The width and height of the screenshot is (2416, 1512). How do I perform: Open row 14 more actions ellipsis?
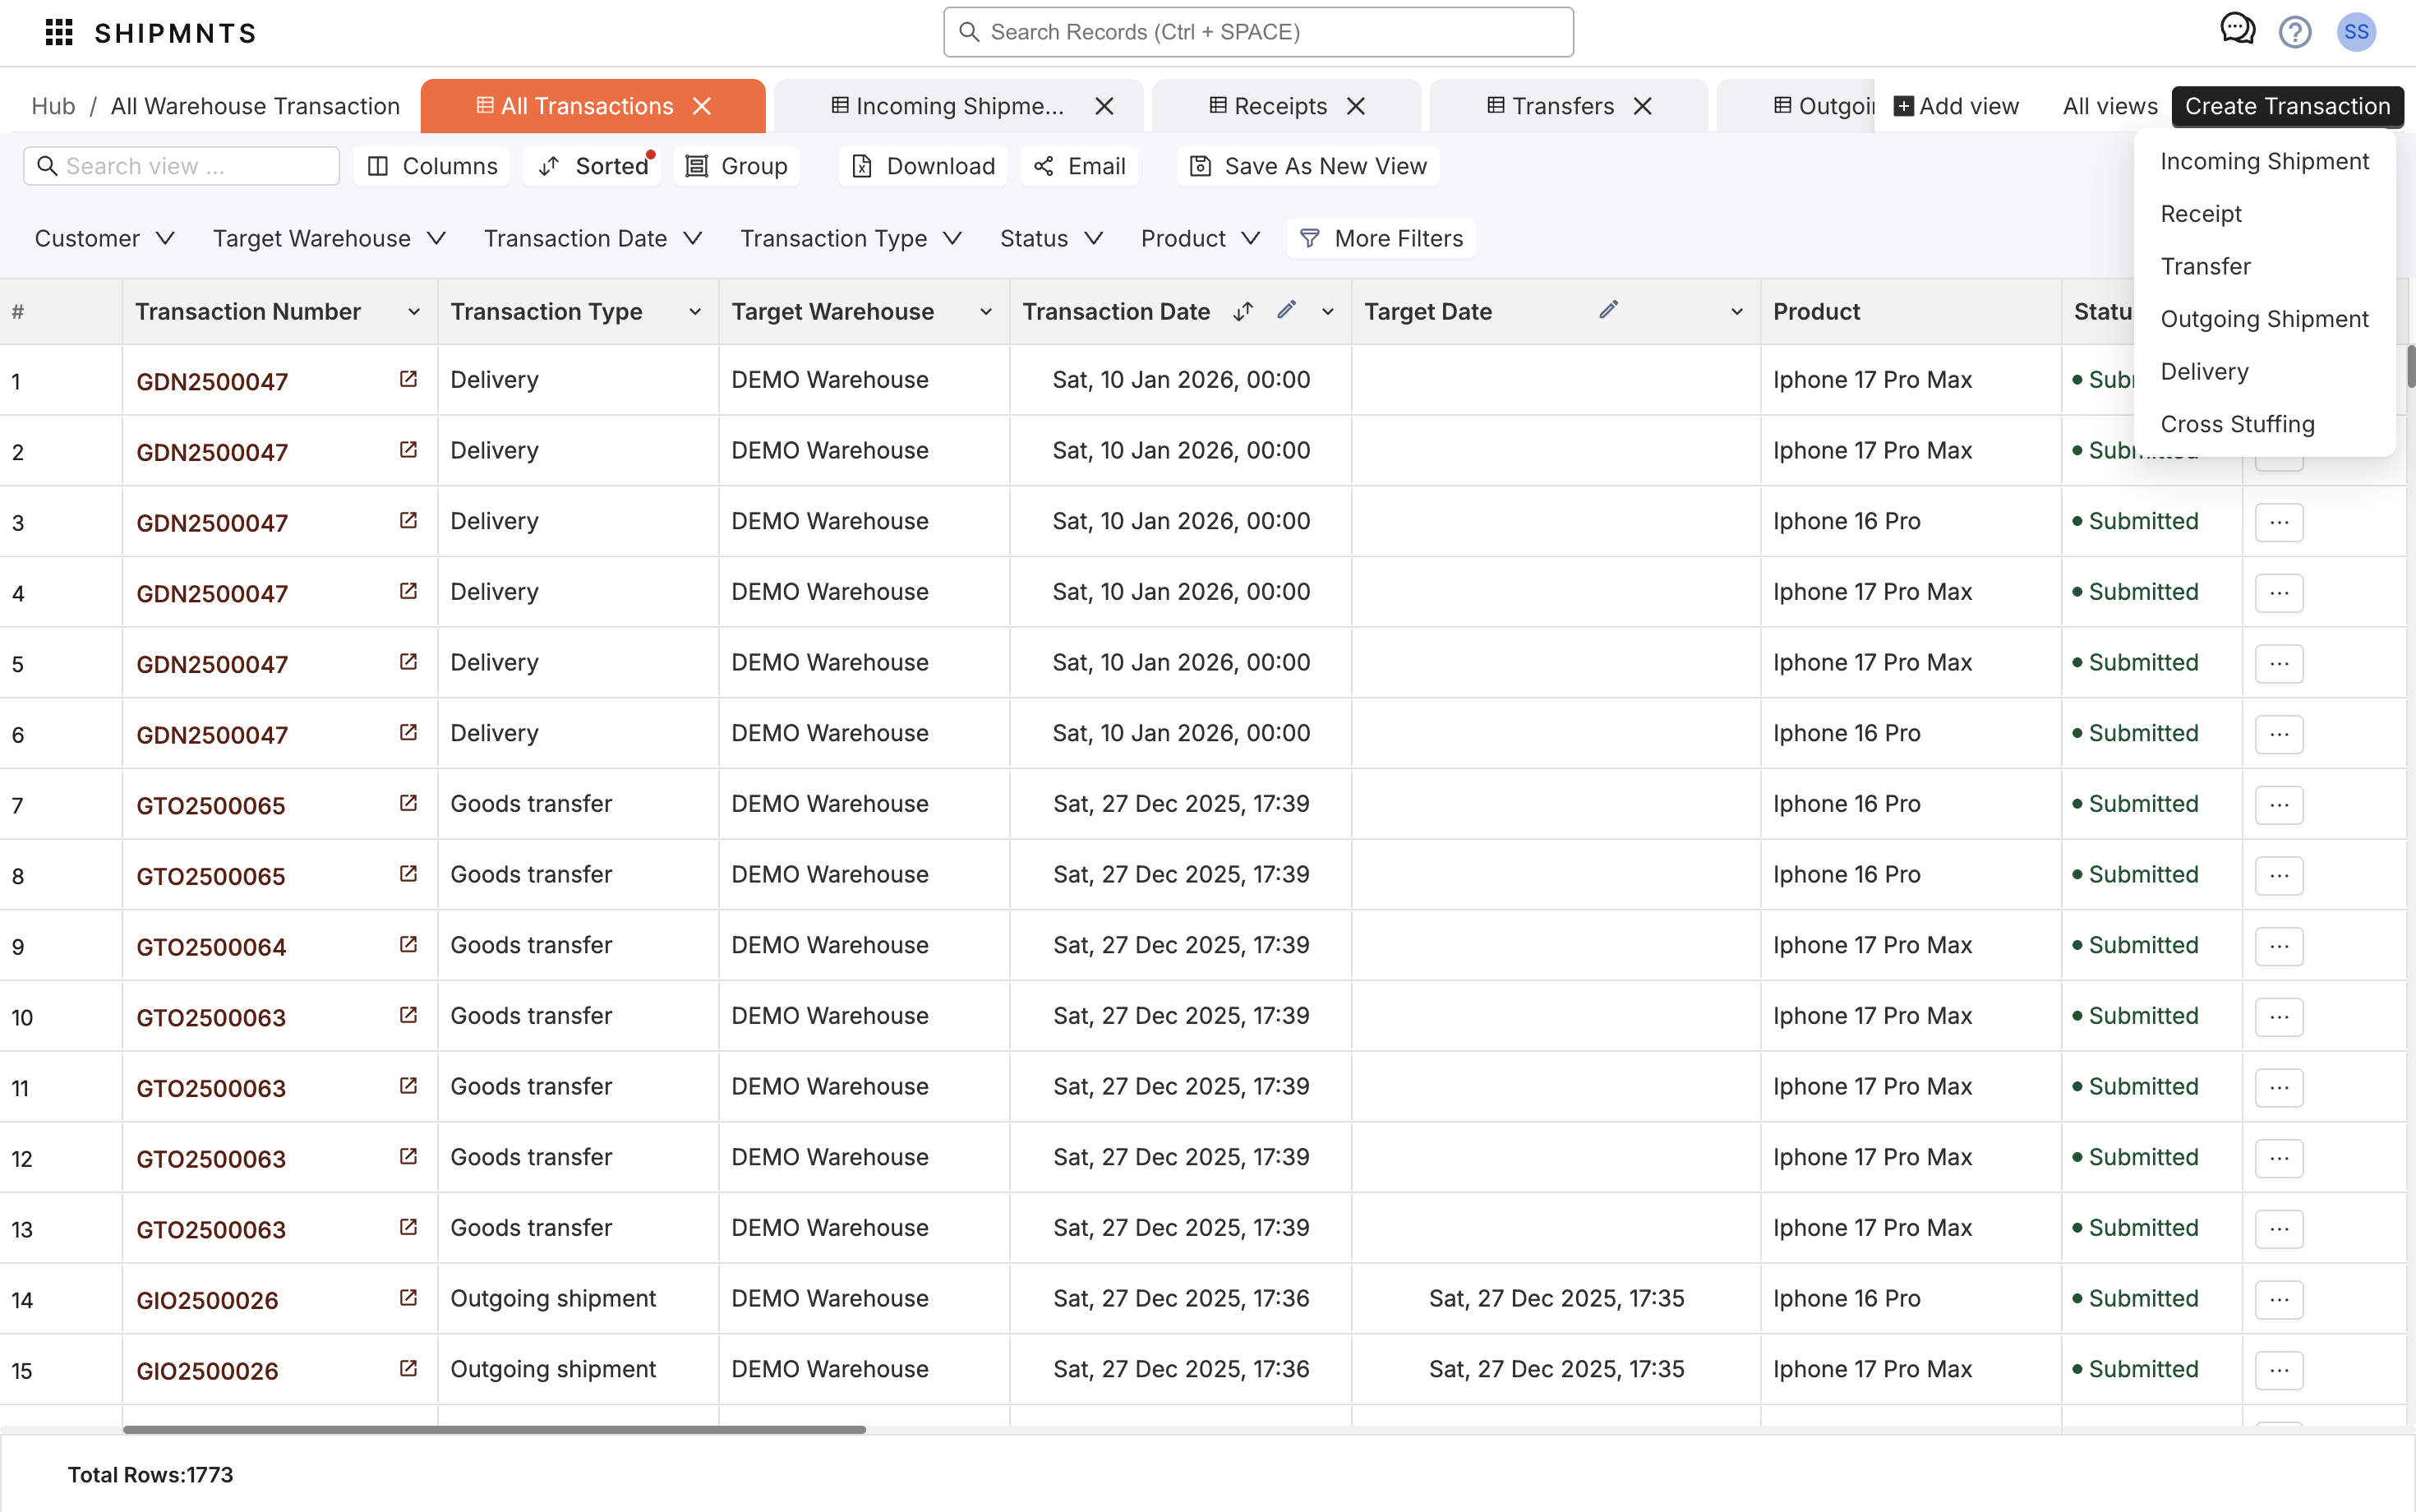(2279, 1299)
